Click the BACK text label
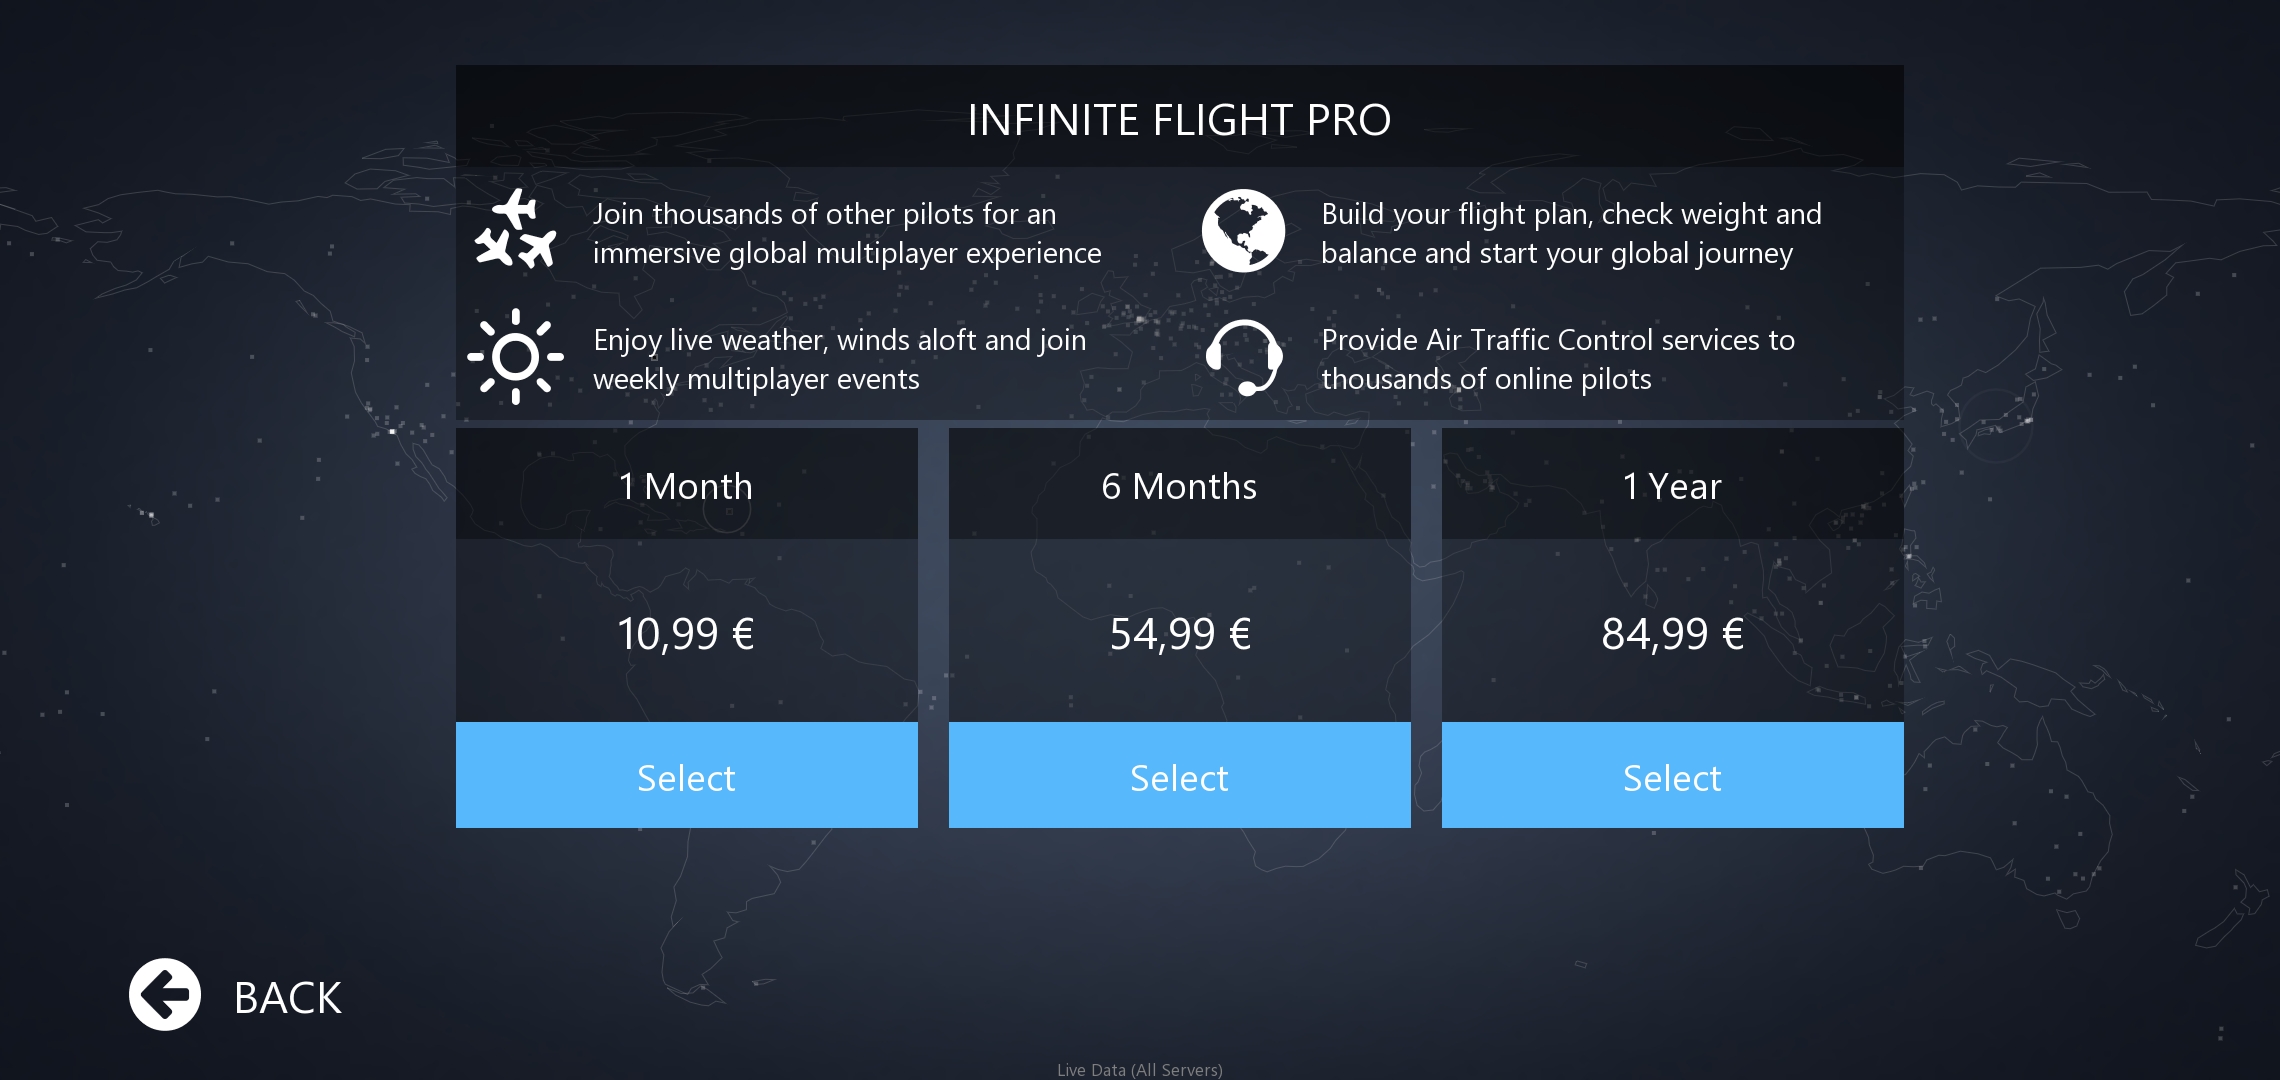 (288, 998)
